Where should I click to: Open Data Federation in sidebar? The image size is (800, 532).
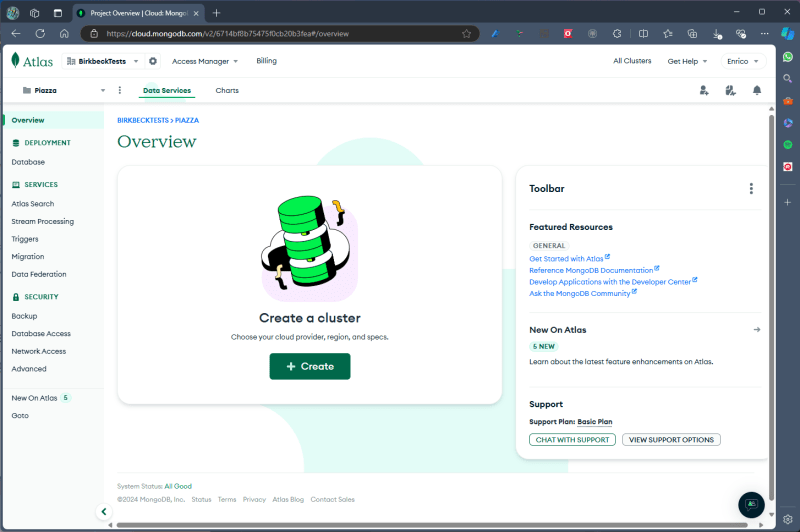(39, 274)
